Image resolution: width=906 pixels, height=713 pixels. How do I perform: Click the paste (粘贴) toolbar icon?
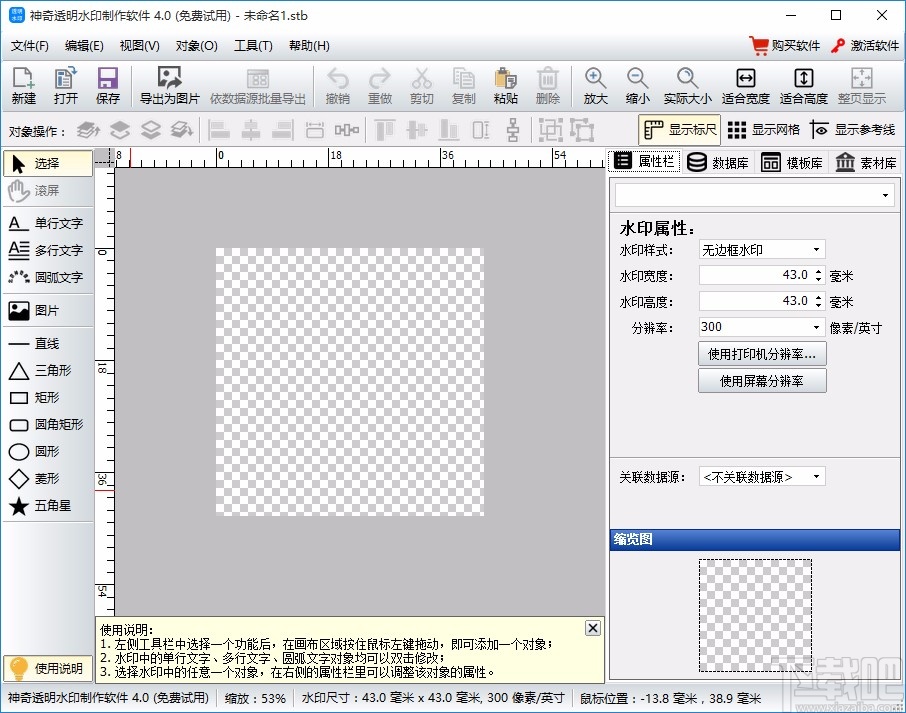coord(505,84)
